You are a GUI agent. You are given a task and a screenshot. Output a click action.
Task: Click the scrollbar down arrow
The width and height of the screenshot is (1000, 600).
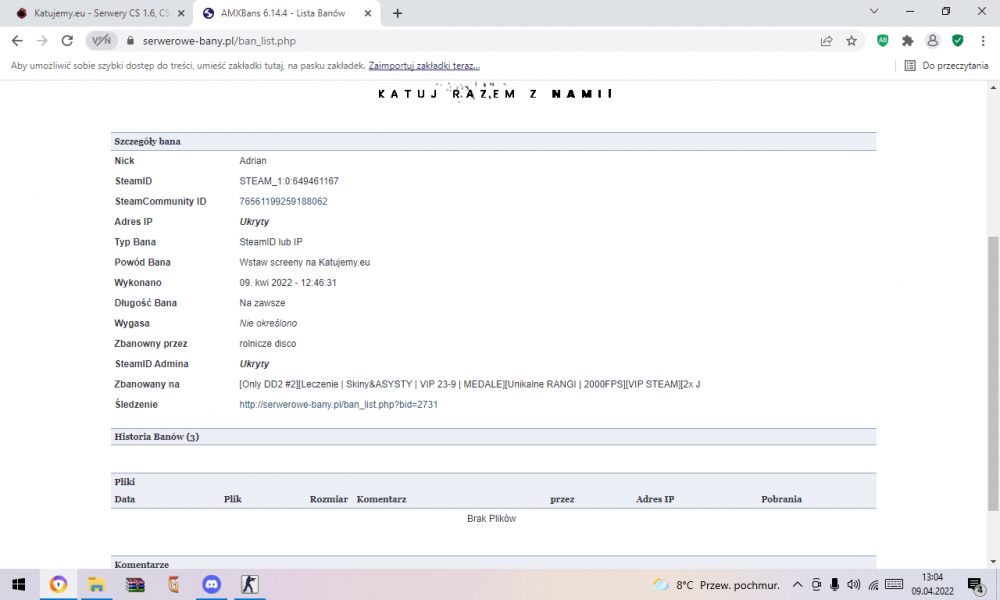pyautogui.click(x=993, y=562)
